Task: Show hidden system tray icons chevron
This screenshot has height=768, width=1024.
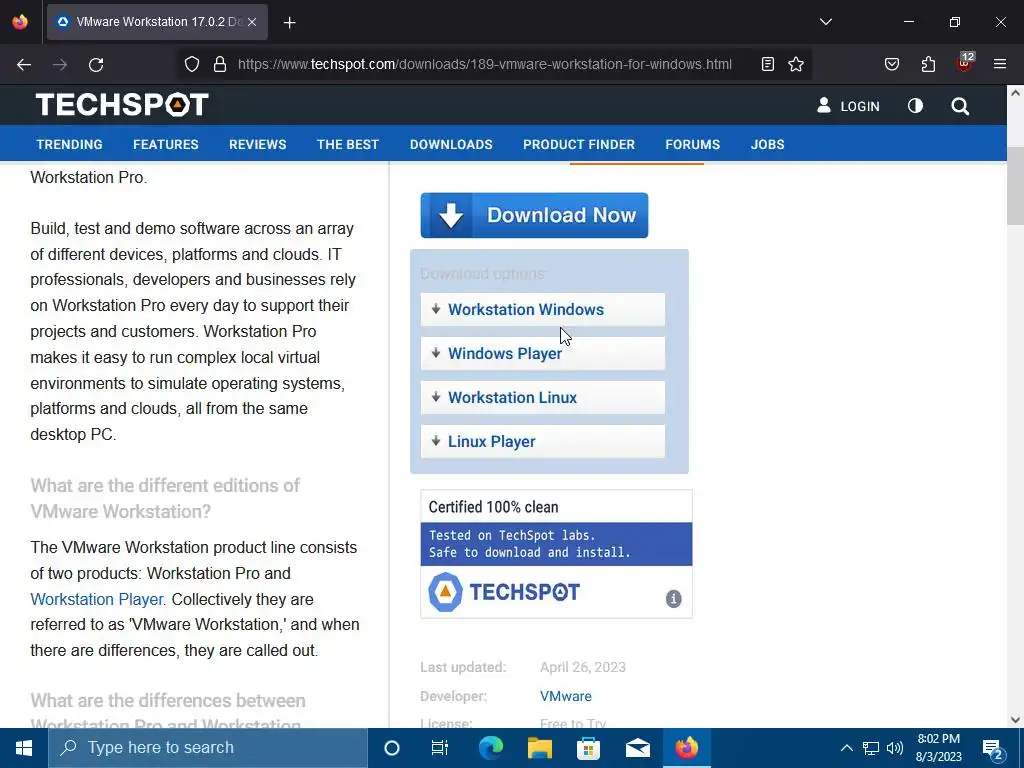Action: pyautogui.click(x=846, y=748)
